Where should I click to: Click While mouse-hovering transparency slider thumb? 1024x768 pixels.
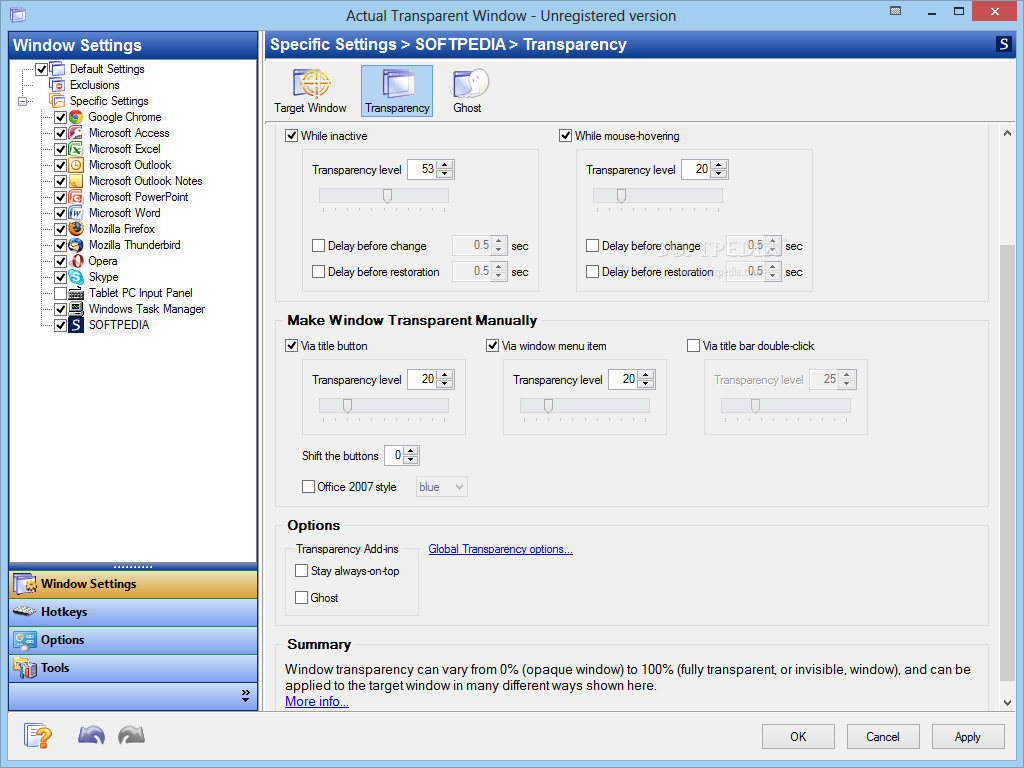(621, 195)
